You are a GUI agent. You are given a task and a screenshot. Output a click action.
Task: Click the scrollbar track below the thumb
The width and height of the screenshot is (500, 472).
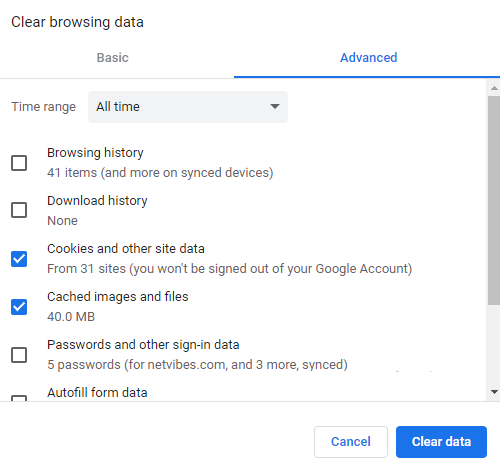pos(494,345)
